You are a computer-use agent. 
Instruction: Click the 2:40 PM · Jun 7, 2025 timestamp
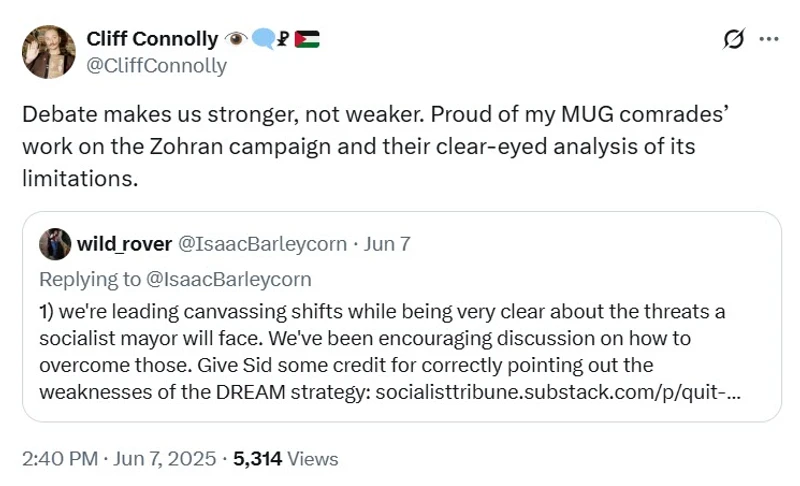(119, 459)
